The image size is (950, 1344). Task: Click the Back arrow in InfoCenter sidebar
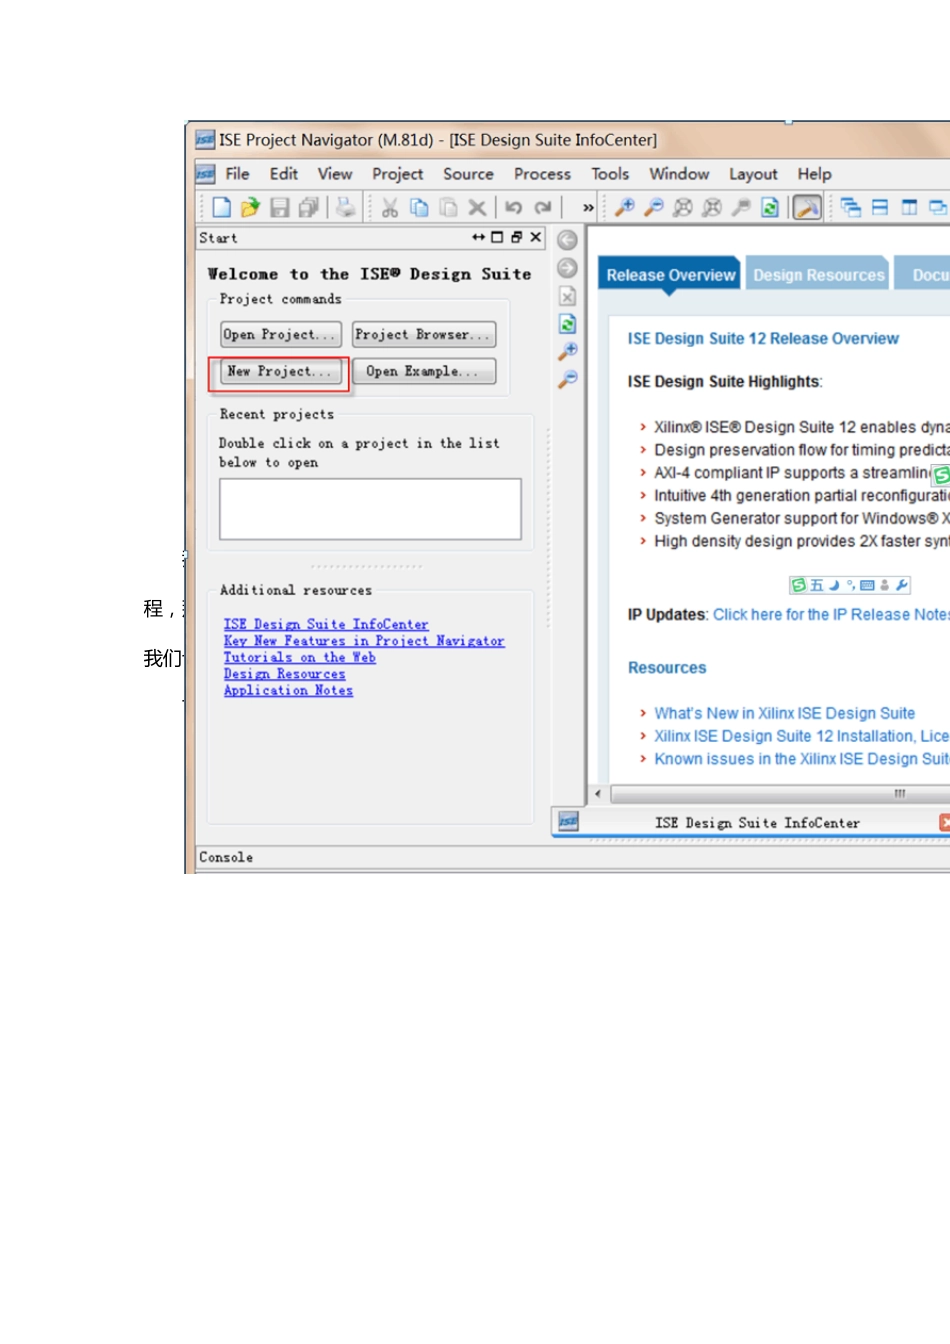[567, 240]
